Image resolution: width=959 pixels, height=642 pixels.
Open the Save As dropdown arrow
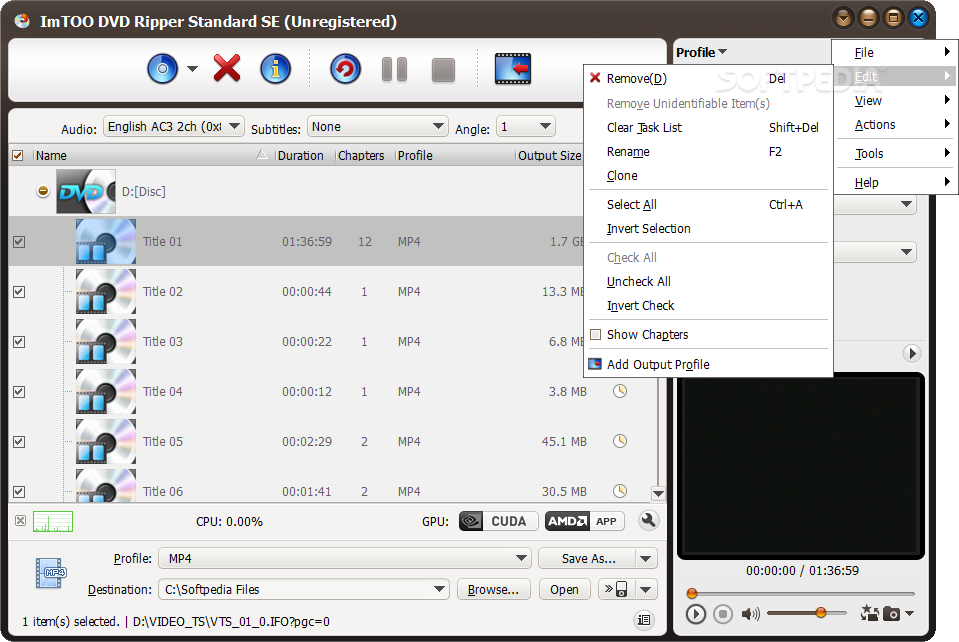(646, 558)
